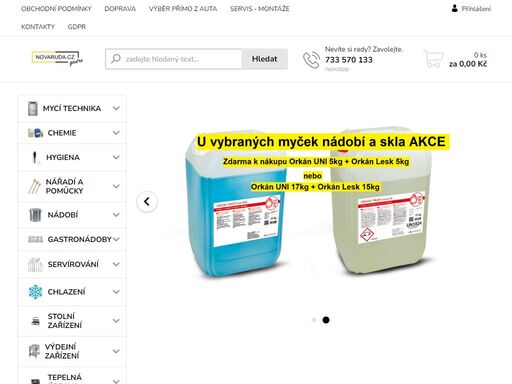This screenshot has height=384, width=512.
Task: Expand the Chlazení category chevron
Action: click(x=116, y=292)
